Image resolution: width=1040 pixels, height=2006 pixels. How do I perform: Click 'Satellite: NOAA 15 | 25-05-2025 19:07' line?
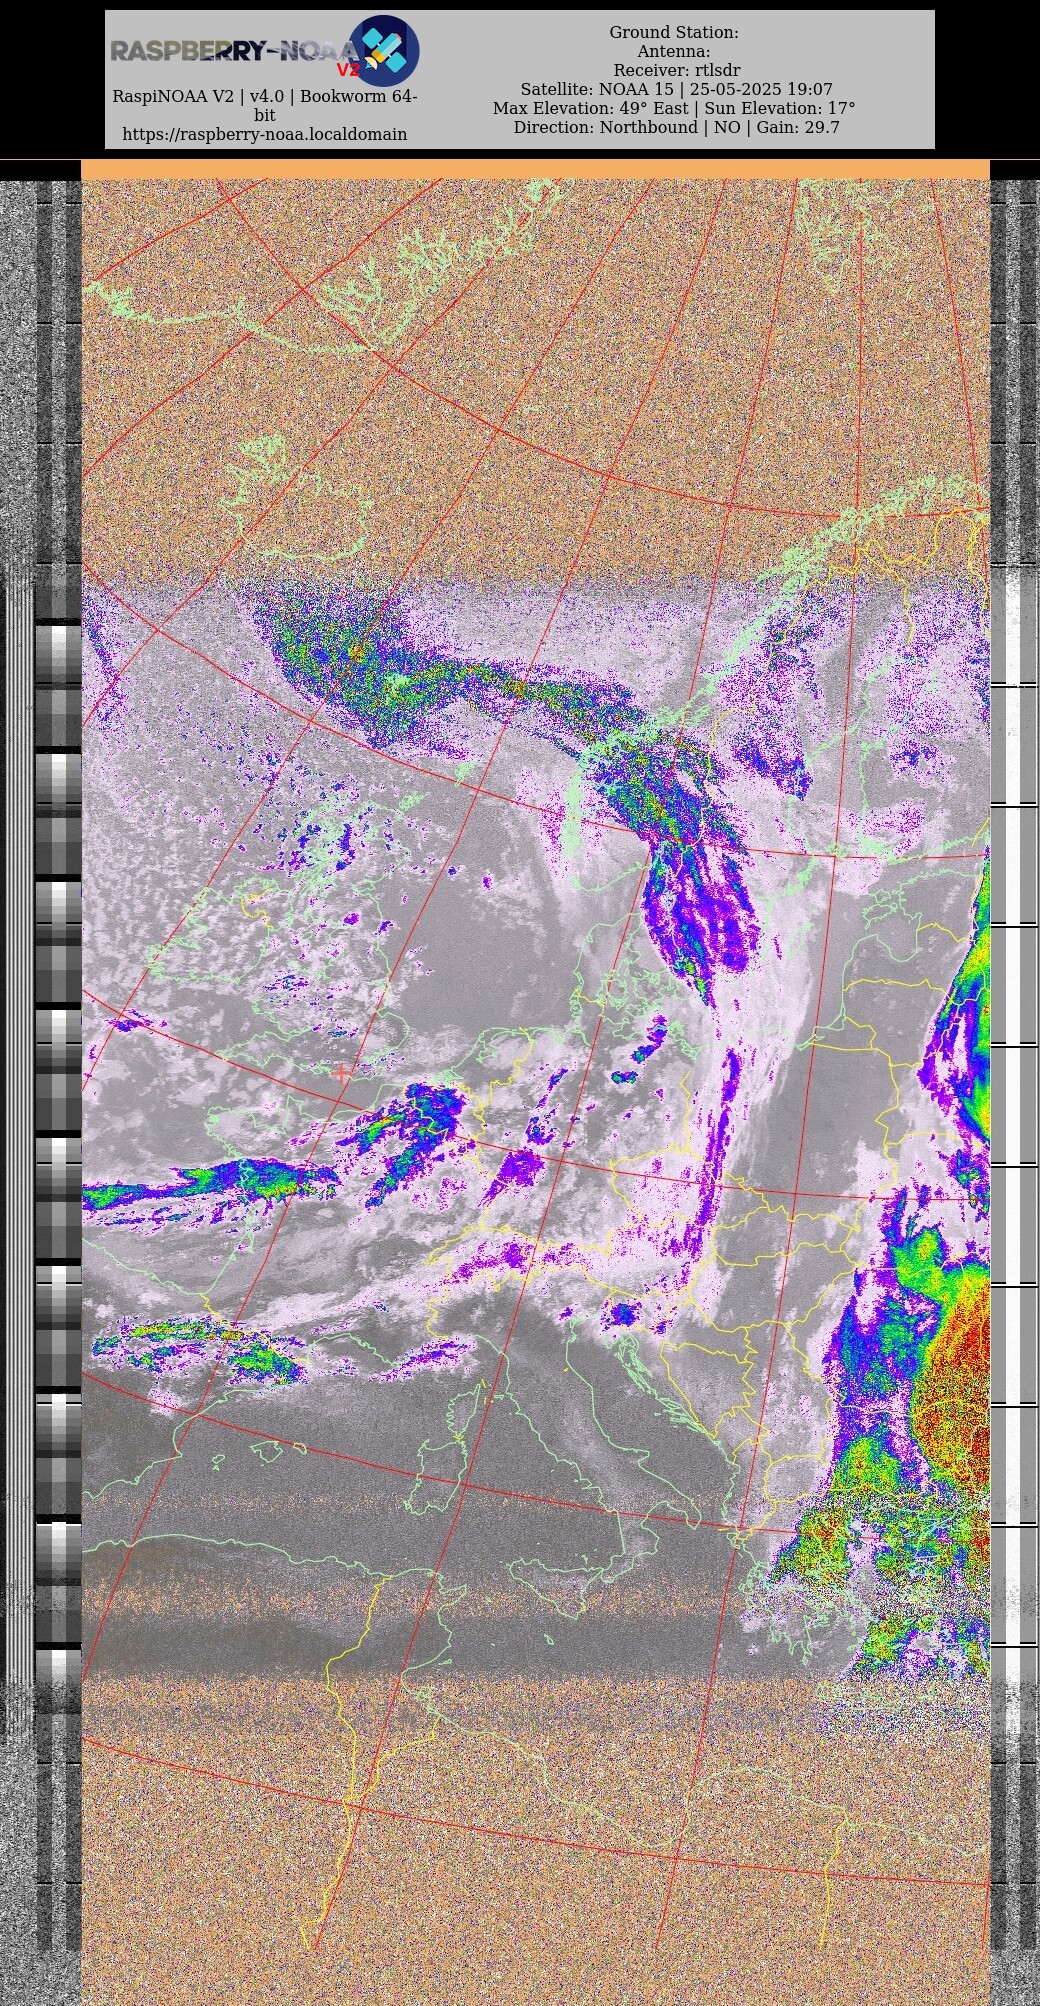pyautogui.click(x=676, y=89)
